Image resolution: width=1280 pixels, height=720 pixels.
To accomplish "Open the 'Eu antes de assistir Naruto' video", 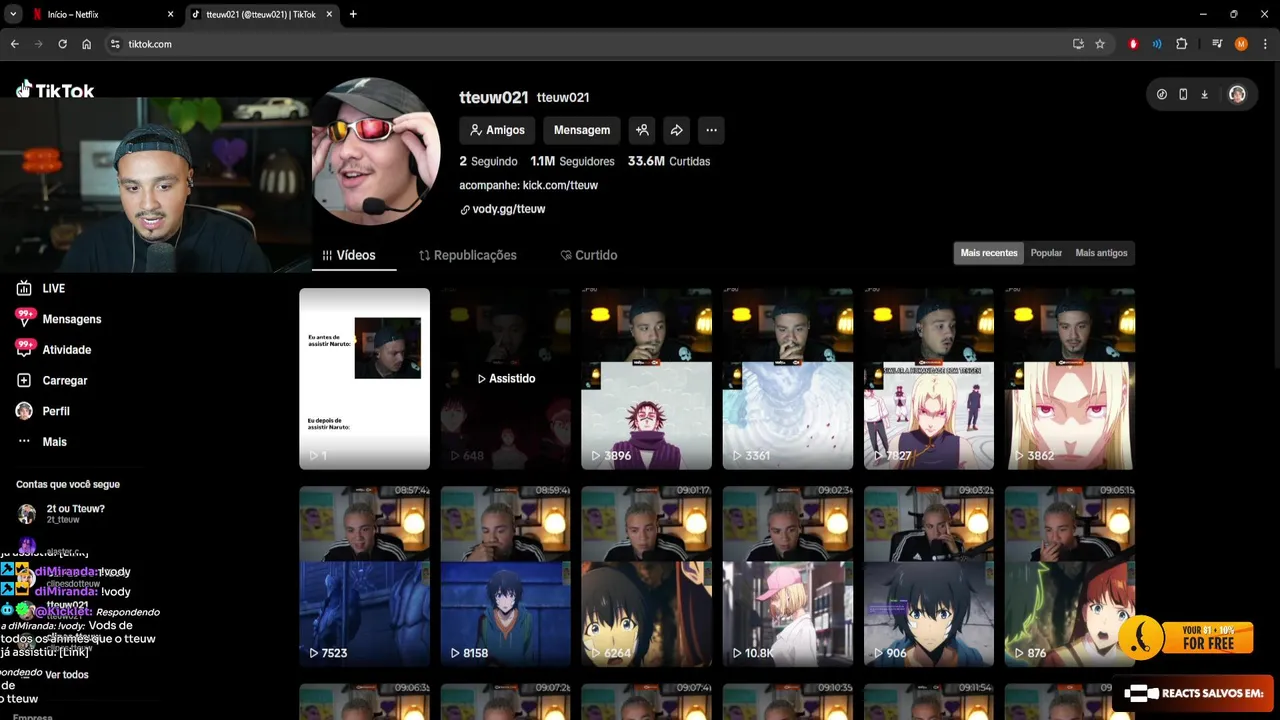I will point(365,379).
